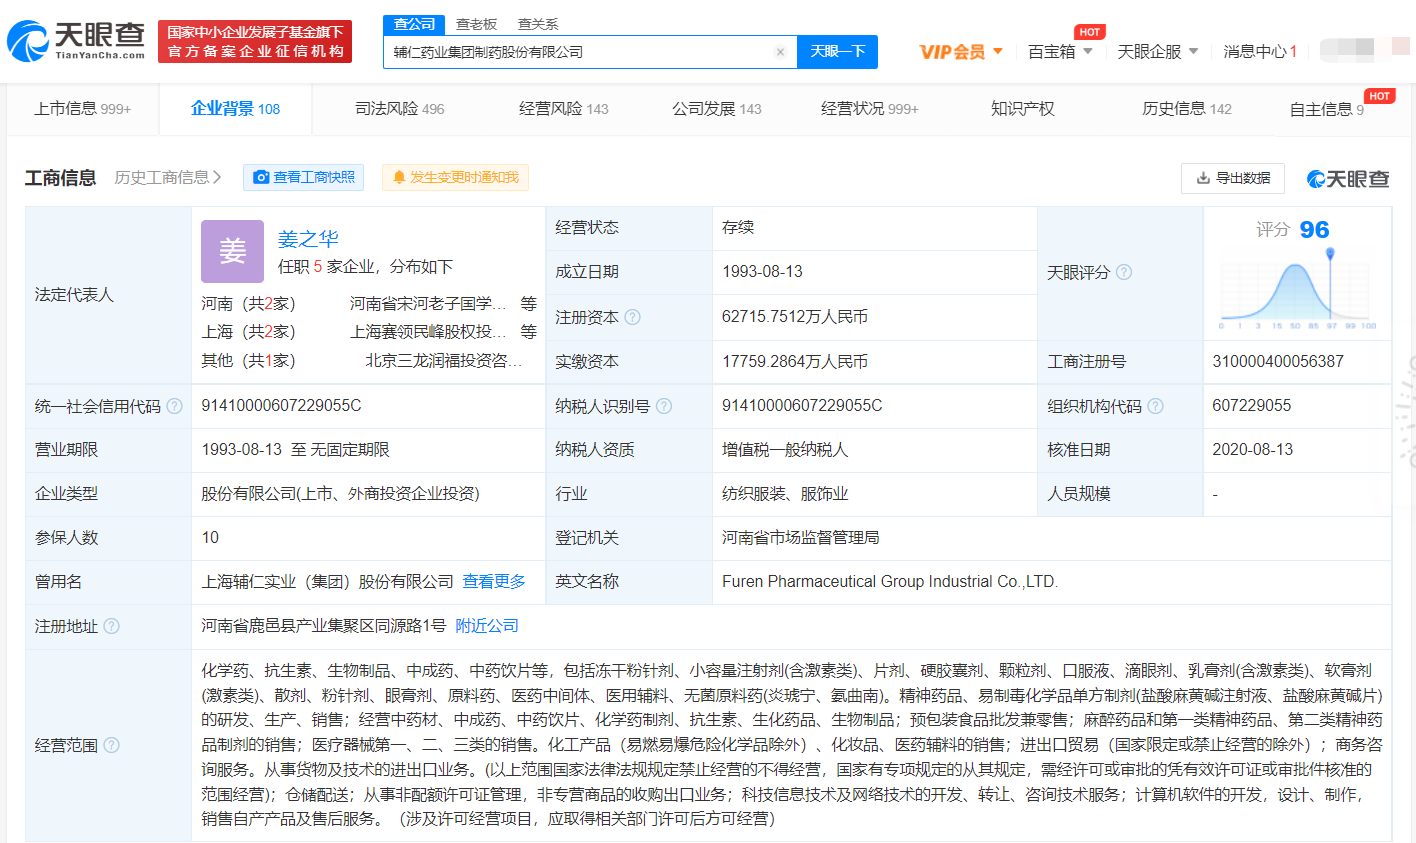1416x843 pixels.
Task: Click the registration number 310000400056387
Action: tap(1278, 361)
